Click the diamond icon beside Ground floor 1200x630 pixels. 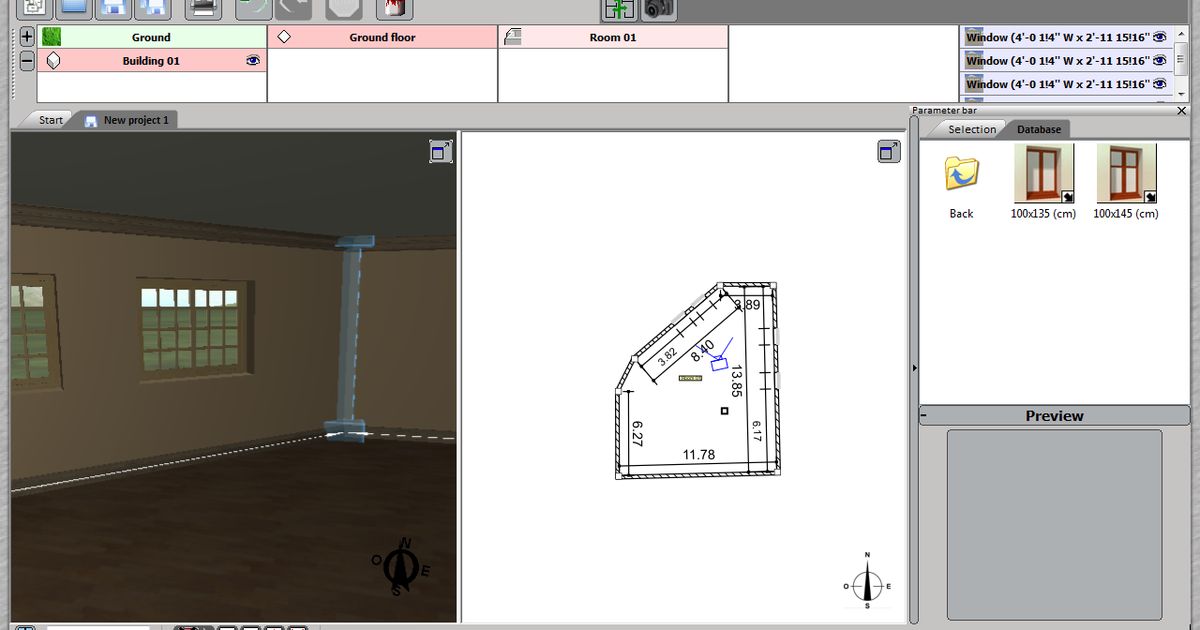point(284,37)
